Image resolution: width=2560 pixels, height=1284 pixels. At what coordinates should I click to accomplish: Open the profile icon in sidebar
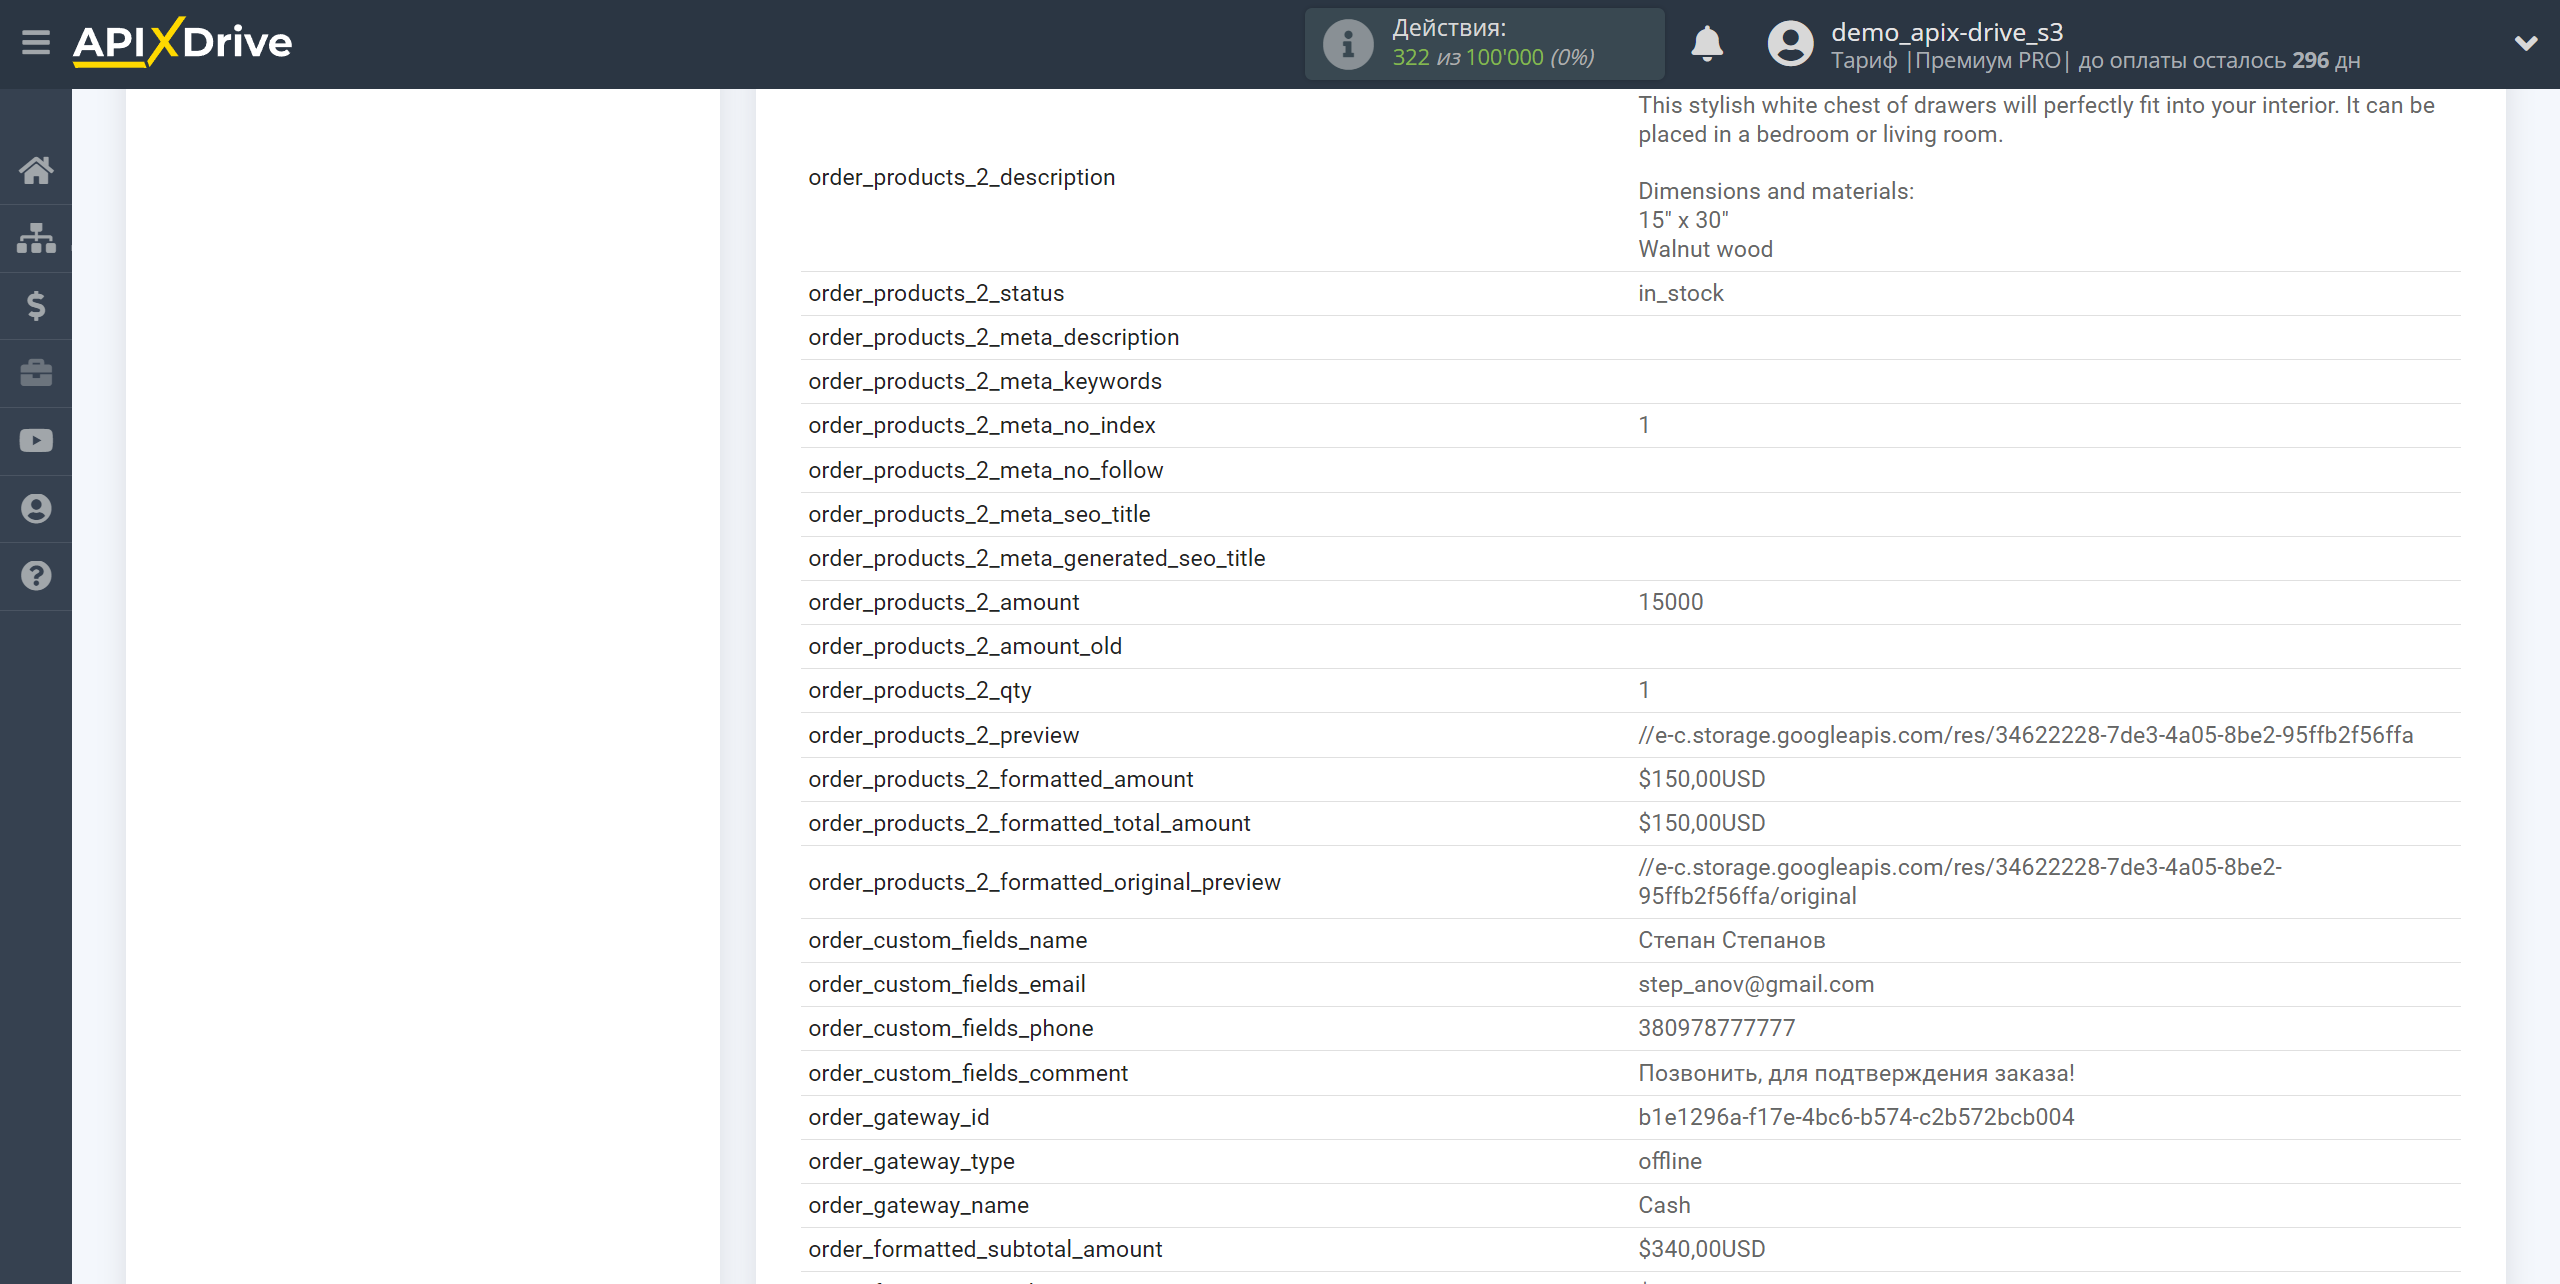(36, 509)
